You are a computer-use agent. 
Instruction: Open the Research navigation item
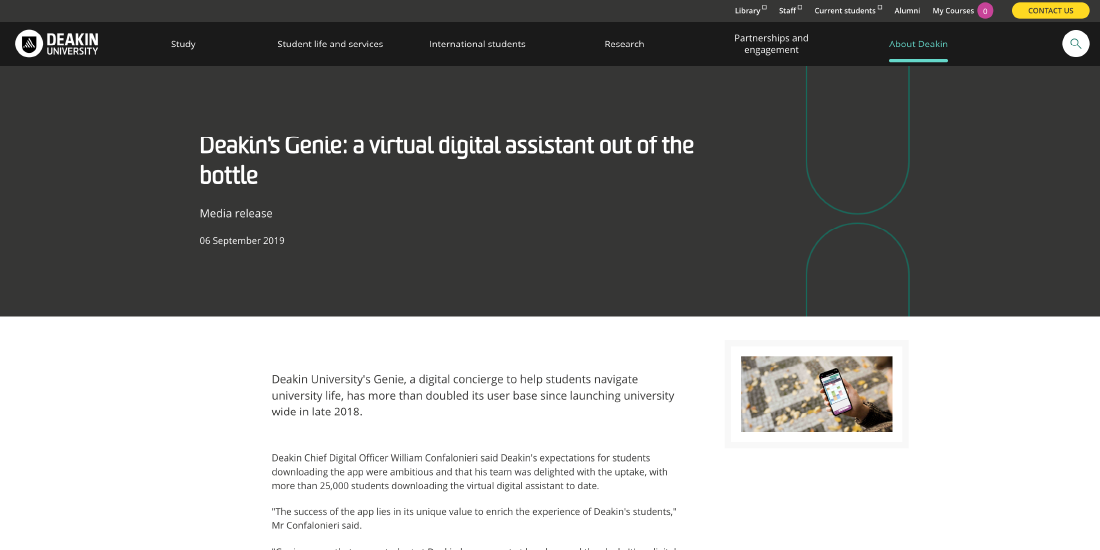tap(624, 44)
